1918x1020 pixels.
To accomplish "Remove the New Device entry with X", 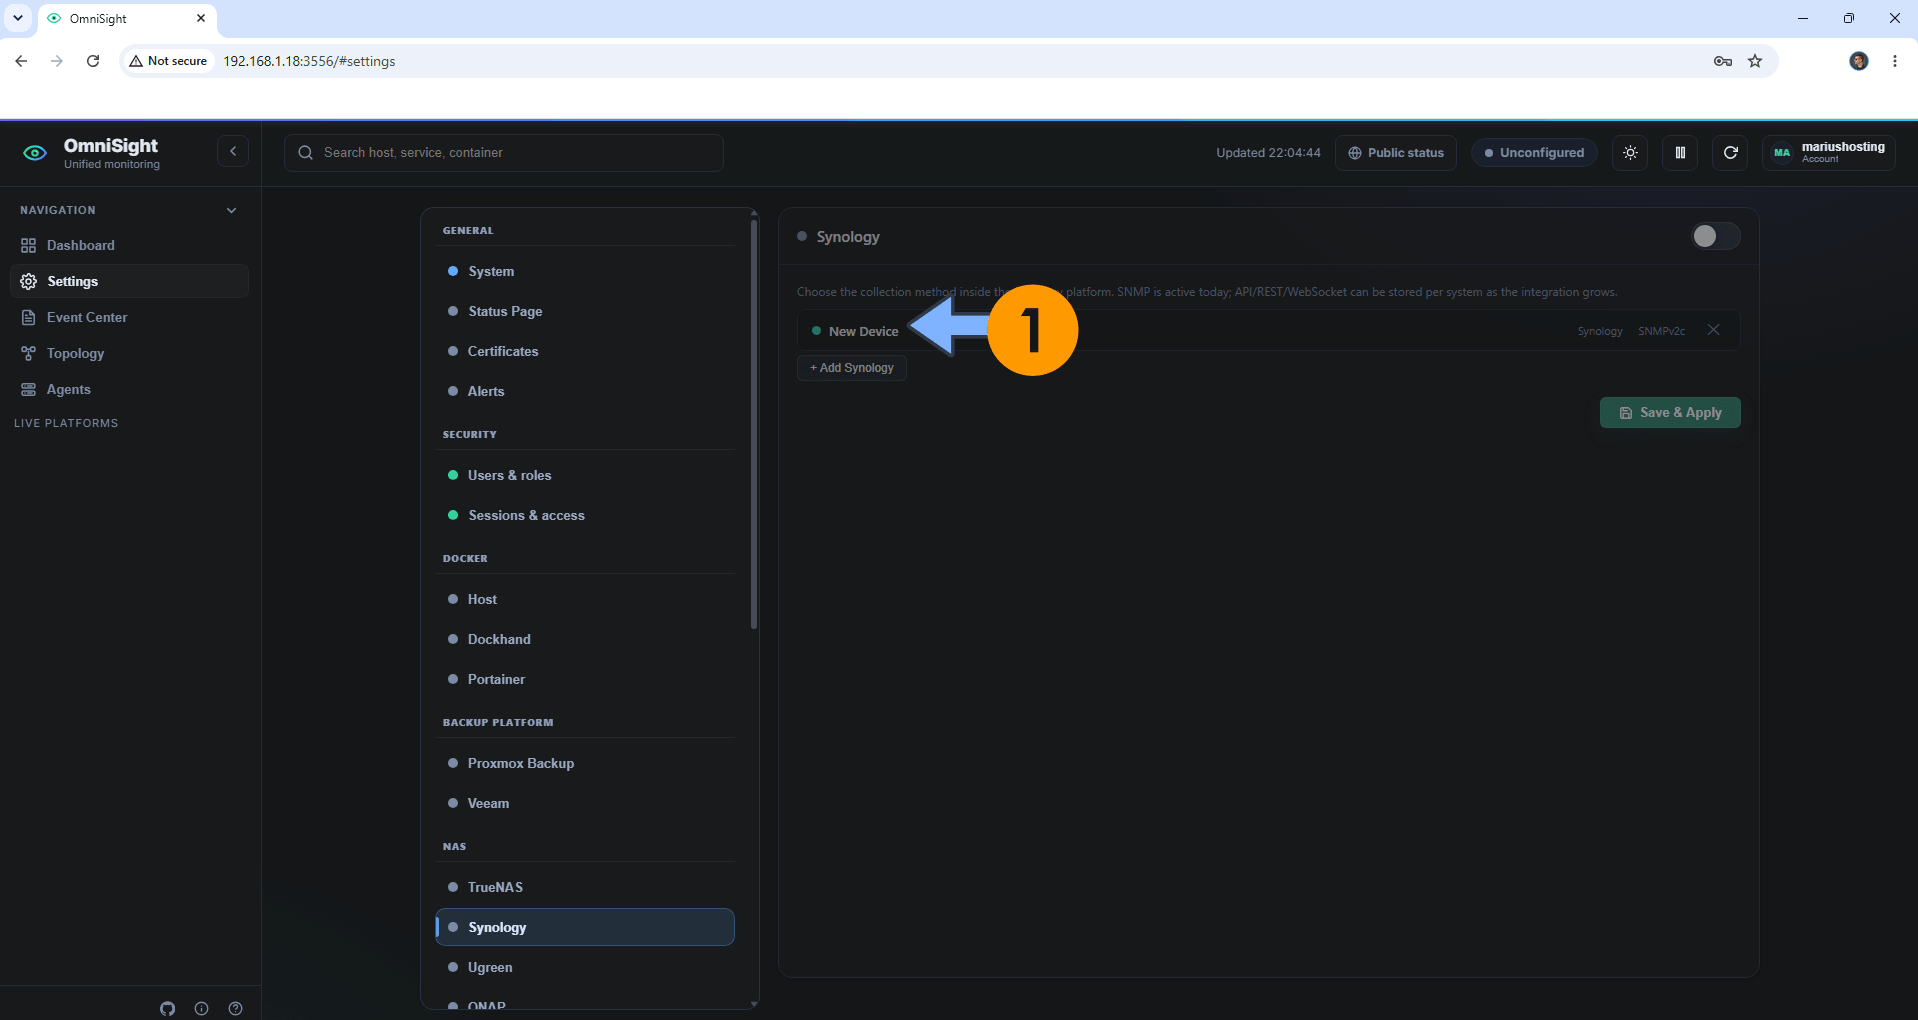I will (1714, 330).
